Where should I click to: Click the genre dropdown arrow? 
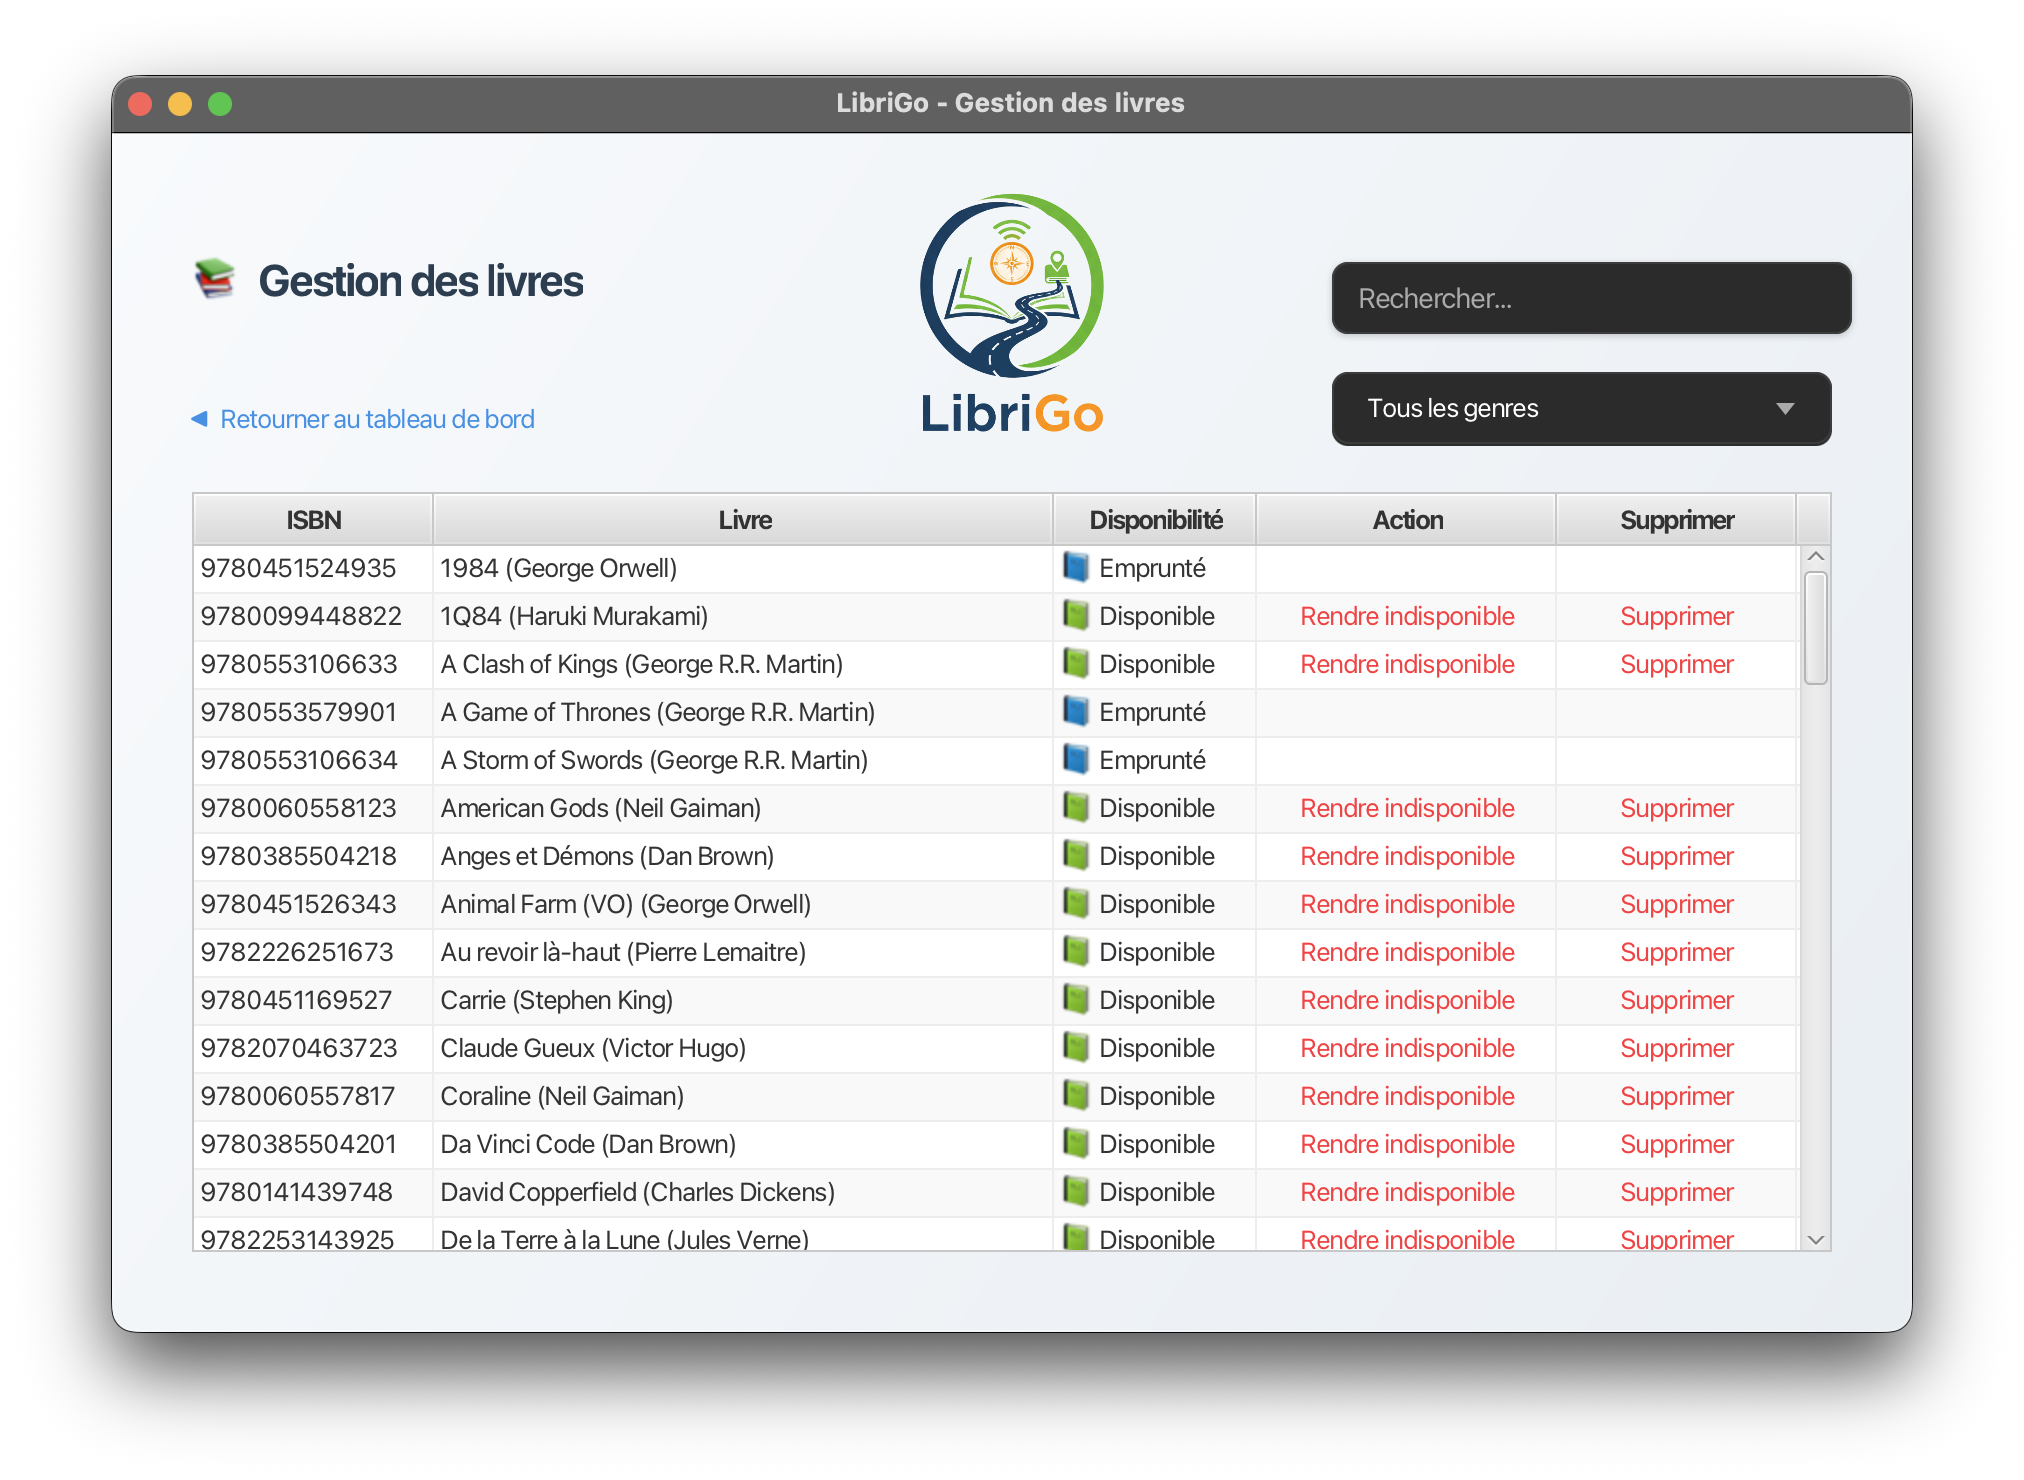point(1785,409)
